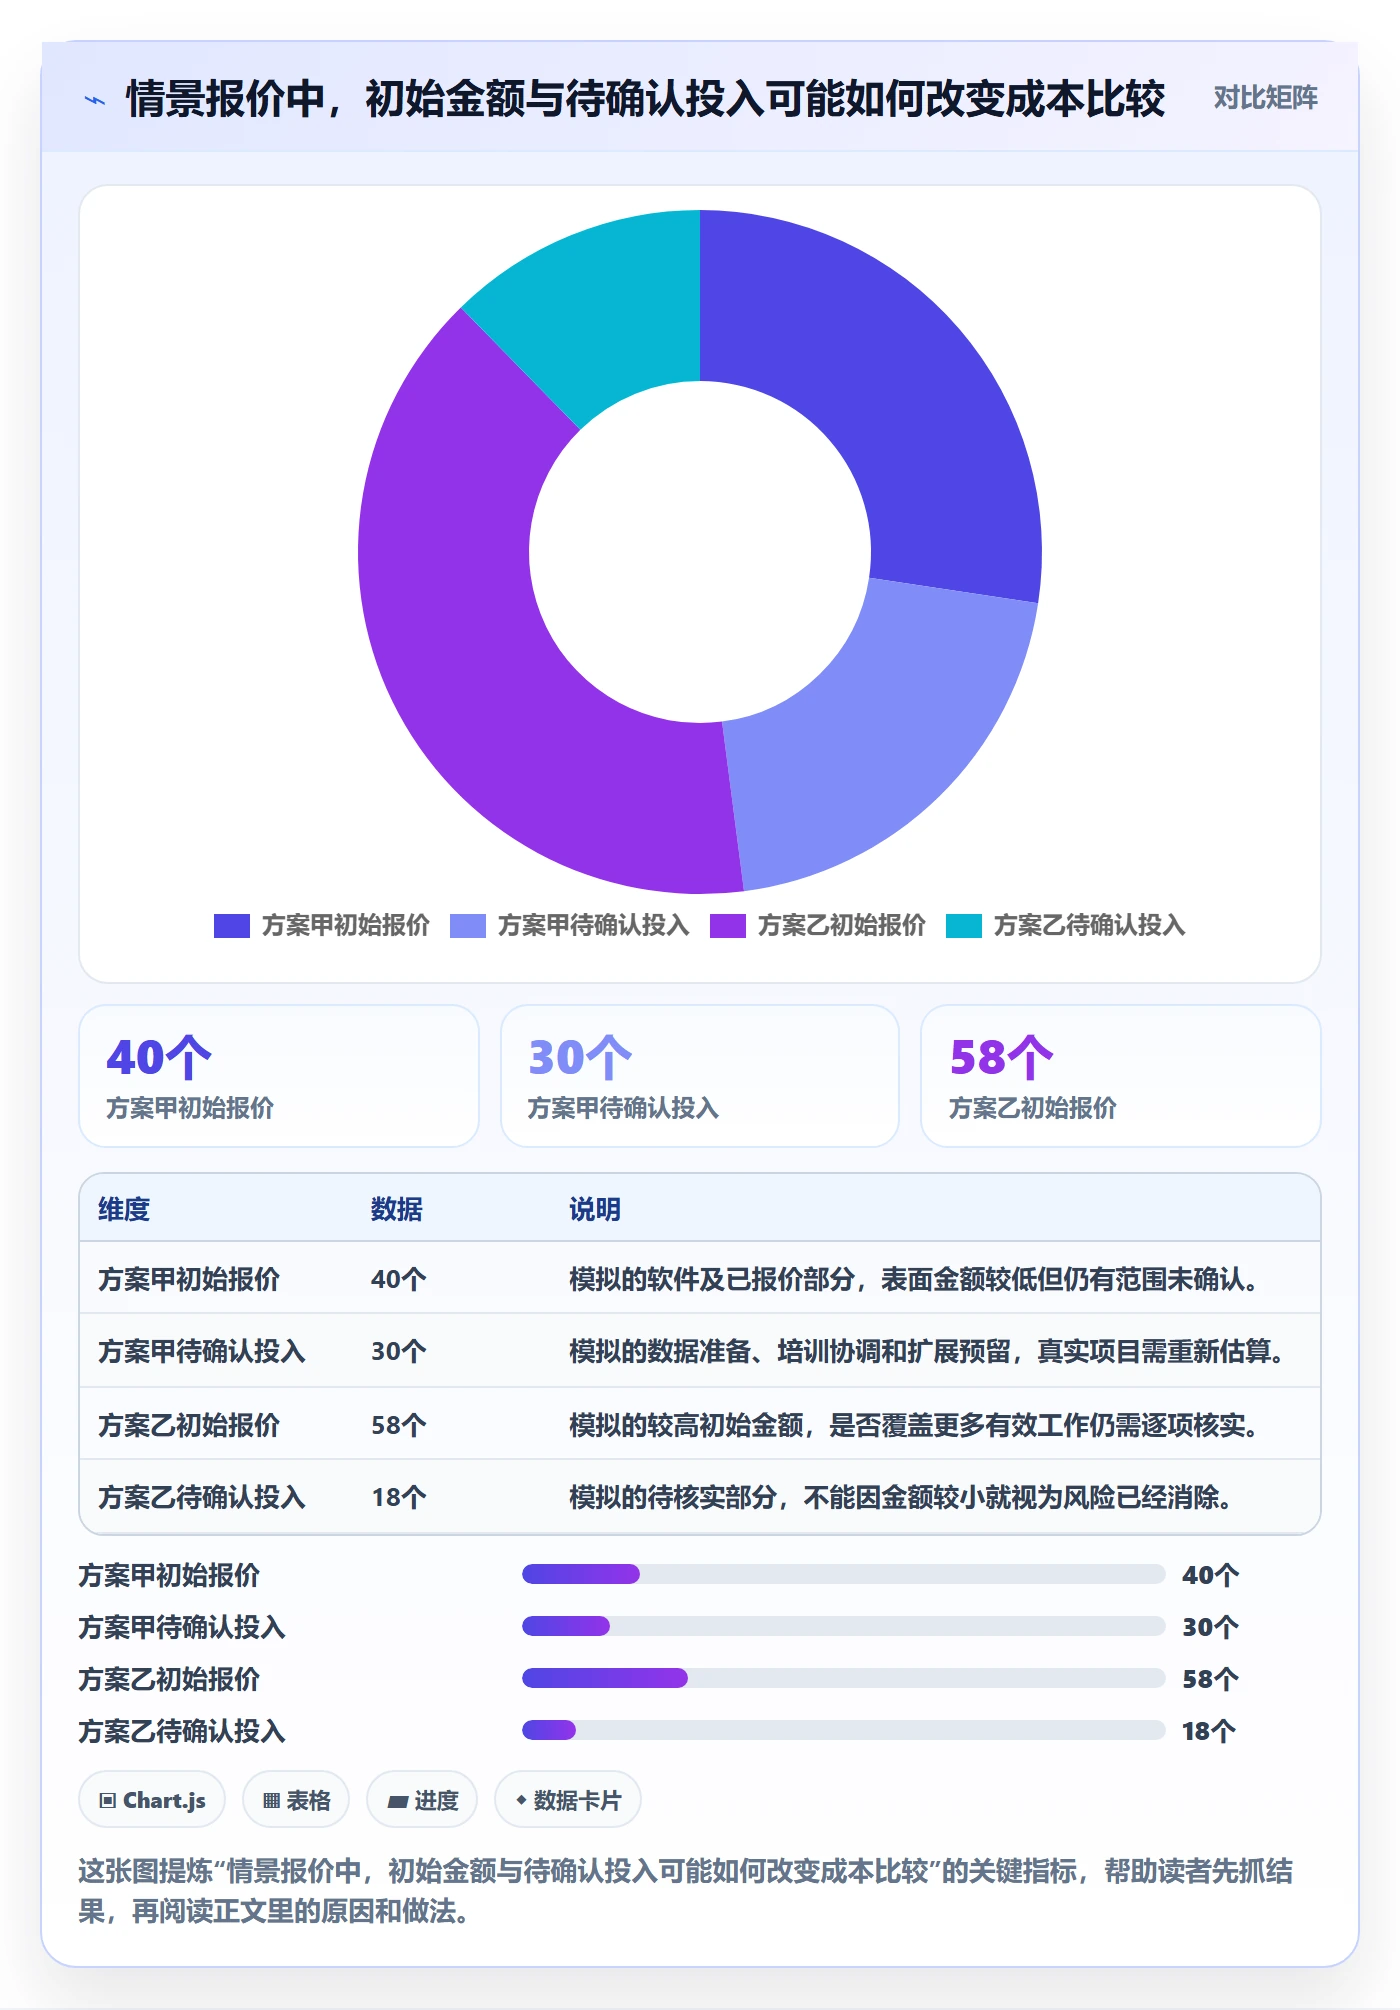The width and height of the screenshot is (1400, 2010).
Task: Click description starting 模拟的数据准备
Action: [928, 1351]
